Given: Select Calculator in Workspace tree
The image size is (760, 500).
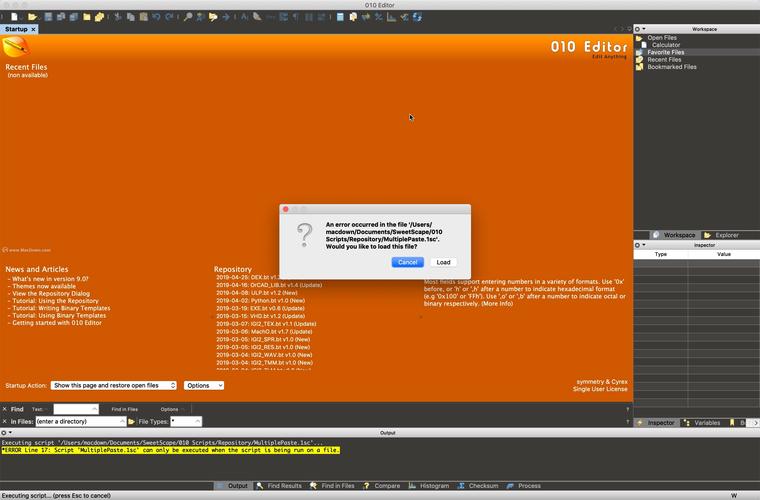Looking at the screenshot, I should pyautogui.click(x=665, y=45).
